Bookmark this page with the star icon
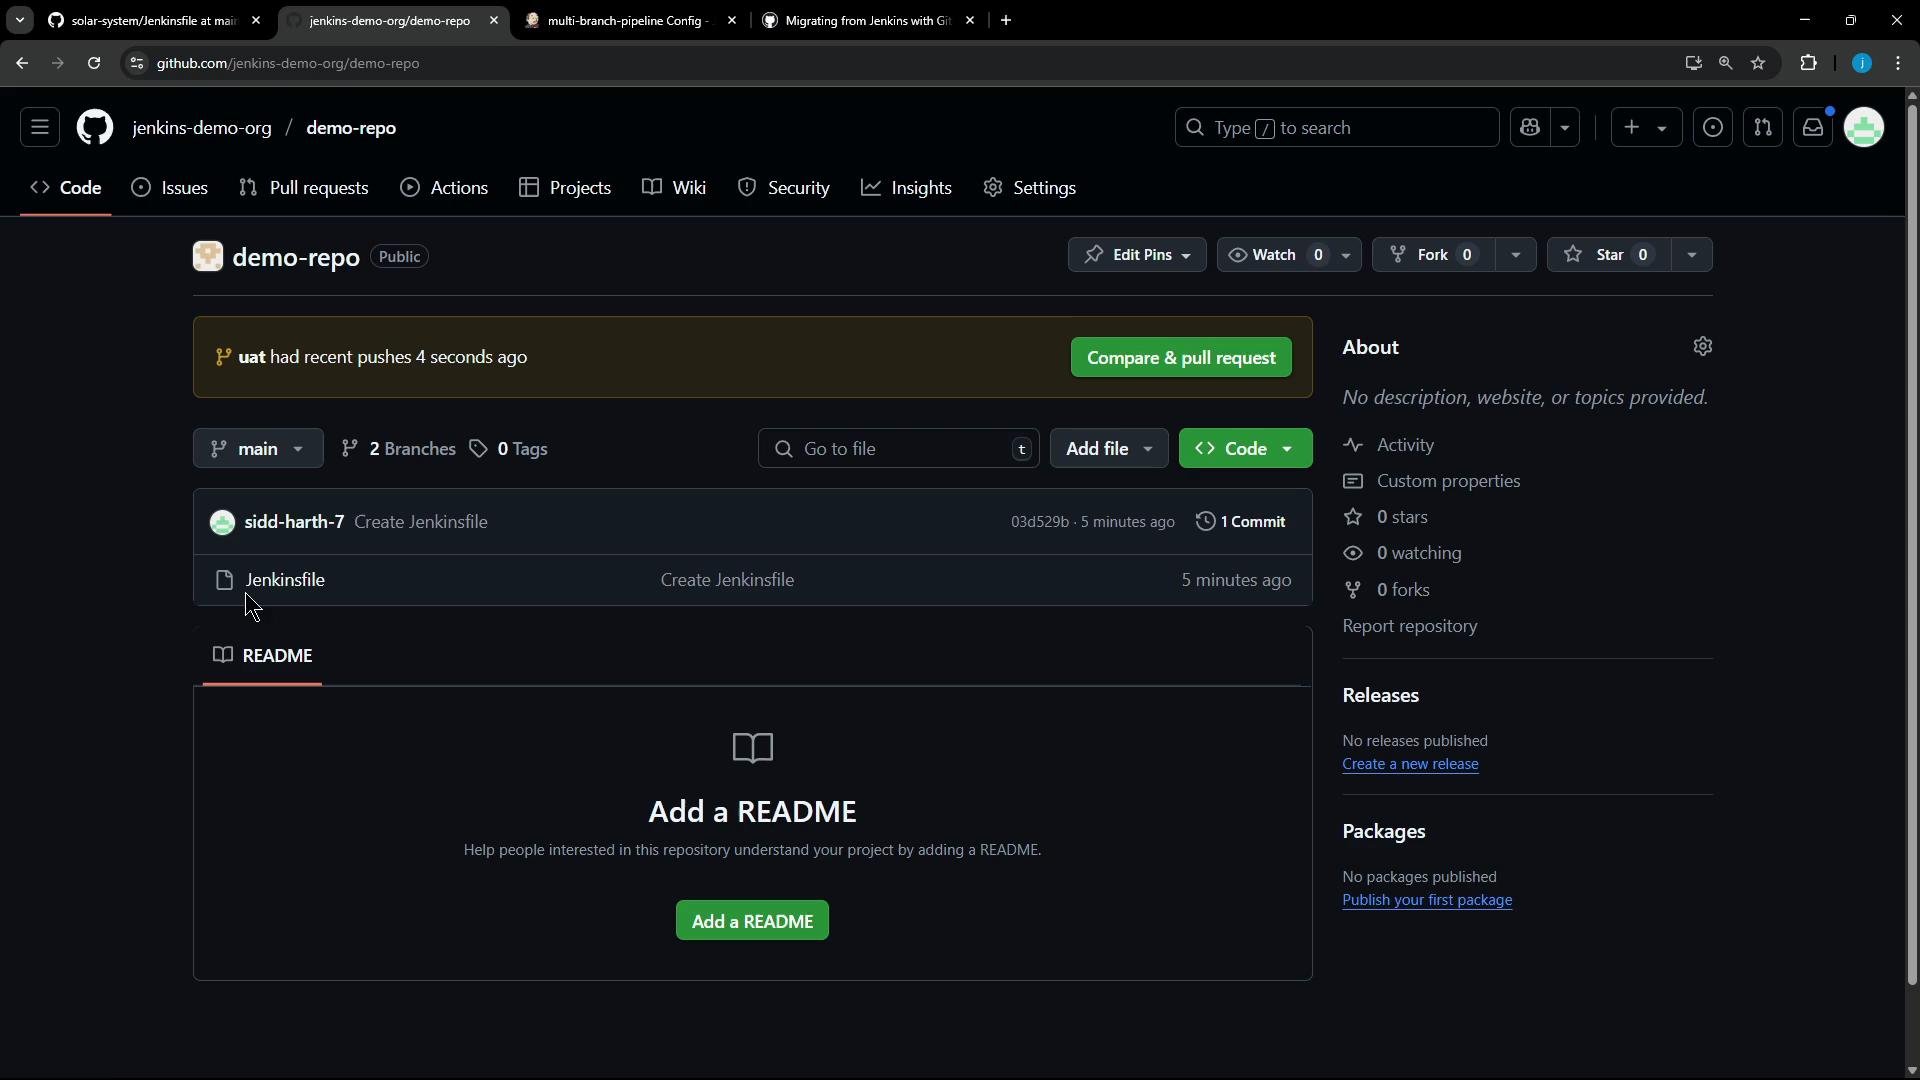This screenshot has height=1080, width=1920. tap(1758, 63)
